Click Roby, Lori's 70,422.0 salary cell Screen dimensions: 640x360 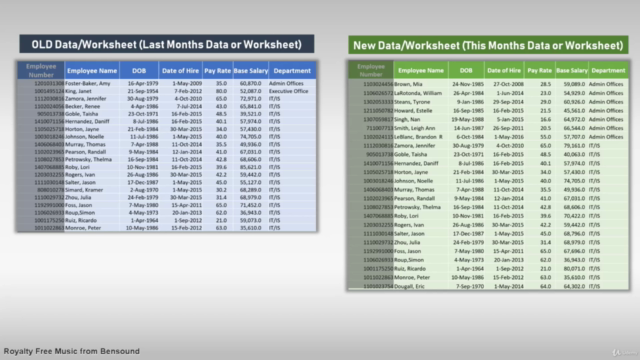click(x=574, y=216)
